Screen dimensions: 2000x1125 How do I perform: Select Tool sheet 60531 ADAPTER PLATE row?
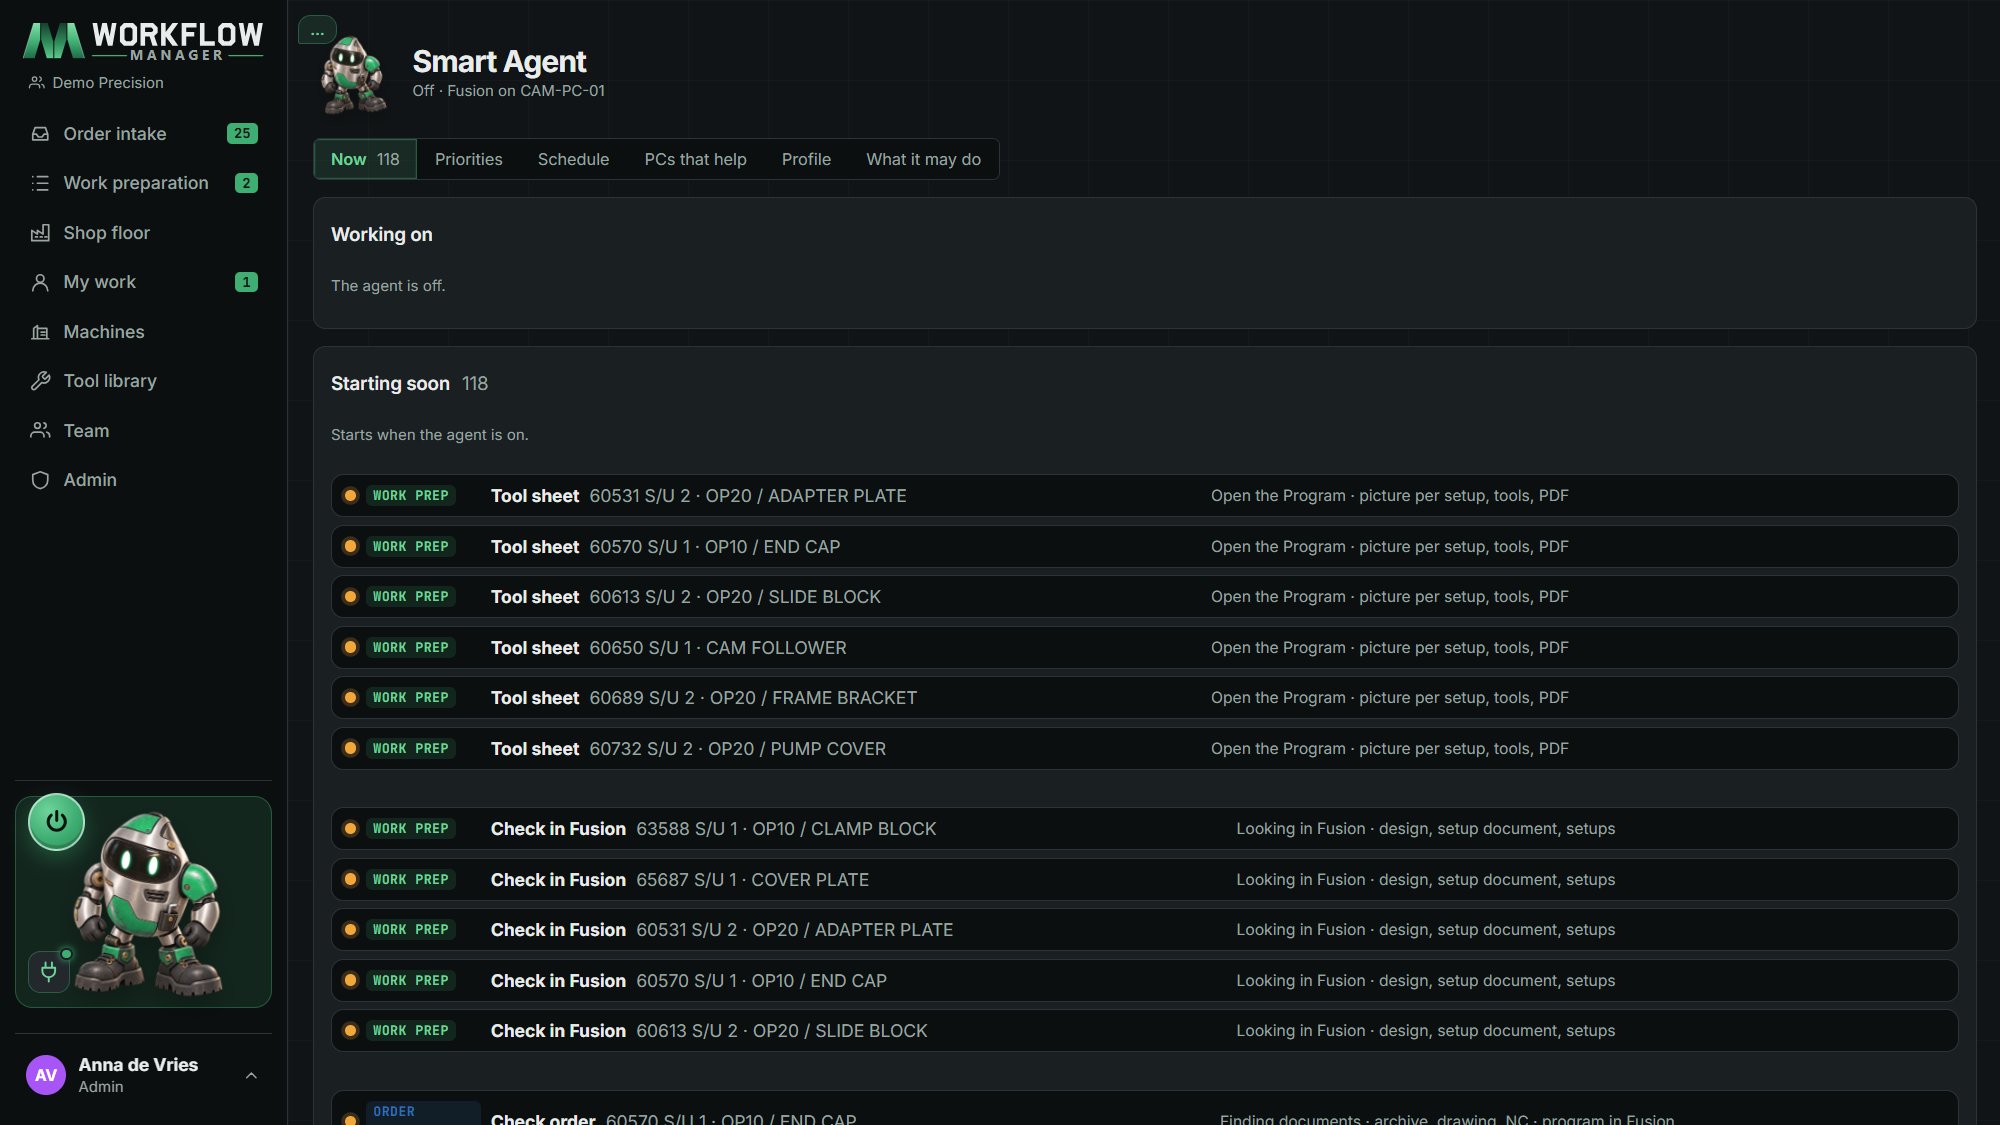(1144, 496)
